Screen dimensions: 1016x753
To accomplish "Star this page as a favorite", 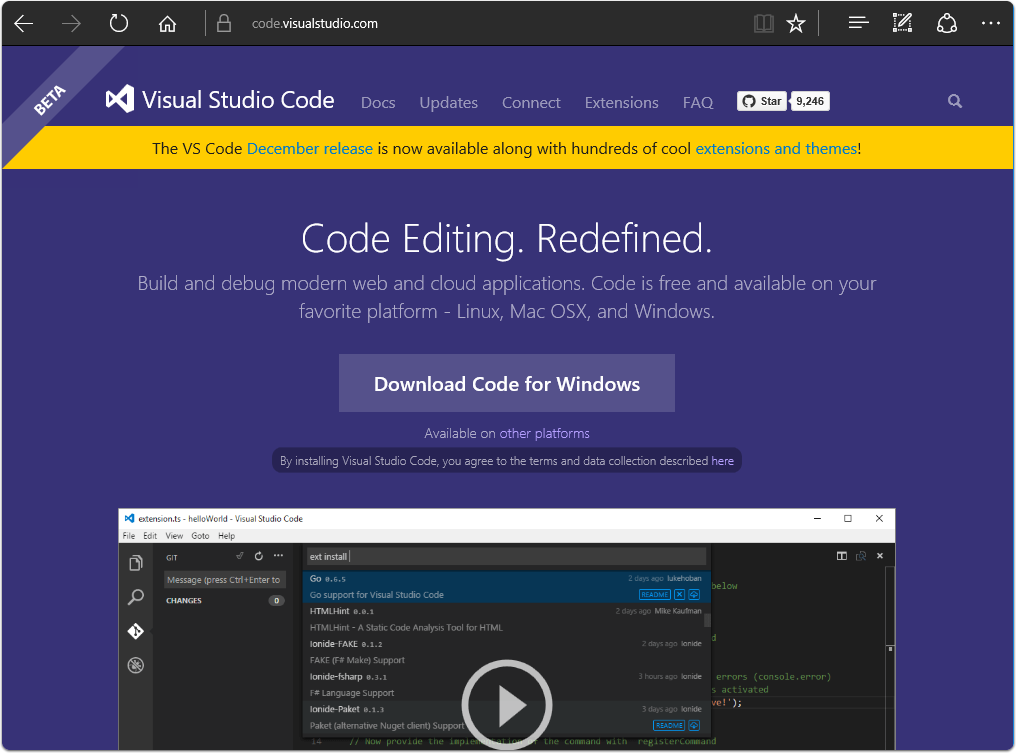I will tap(795, 22).
